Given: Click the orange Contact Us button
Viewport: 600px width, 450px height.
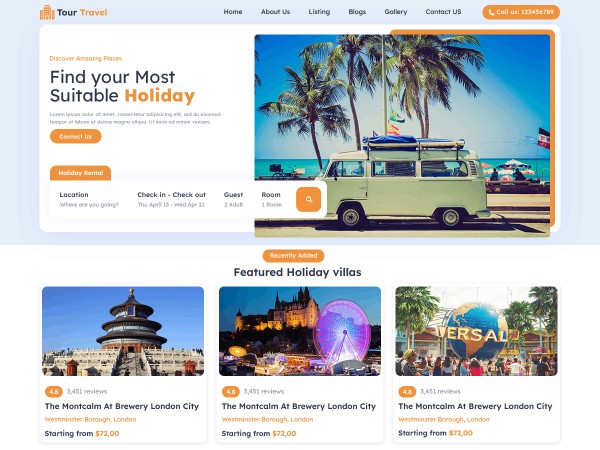Looking at the screenshot, I should pyautogui.click(x=75, y=136).
